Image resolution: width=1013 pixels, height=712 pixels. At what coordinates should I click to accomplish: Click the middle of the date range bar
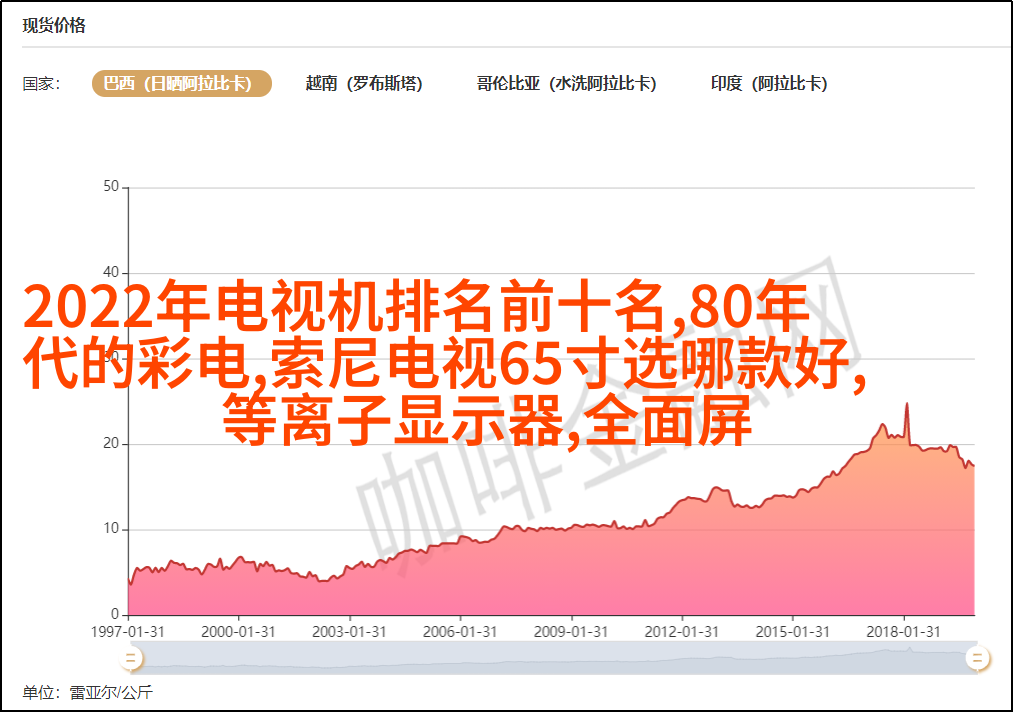[554, 658]
